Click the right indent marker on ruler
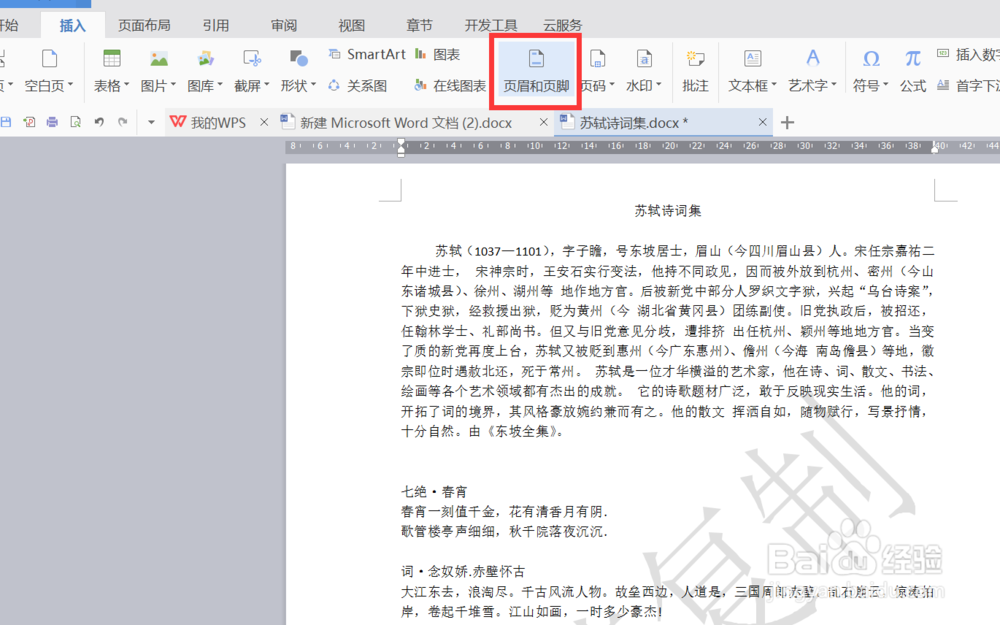 [x=934, y=148]
